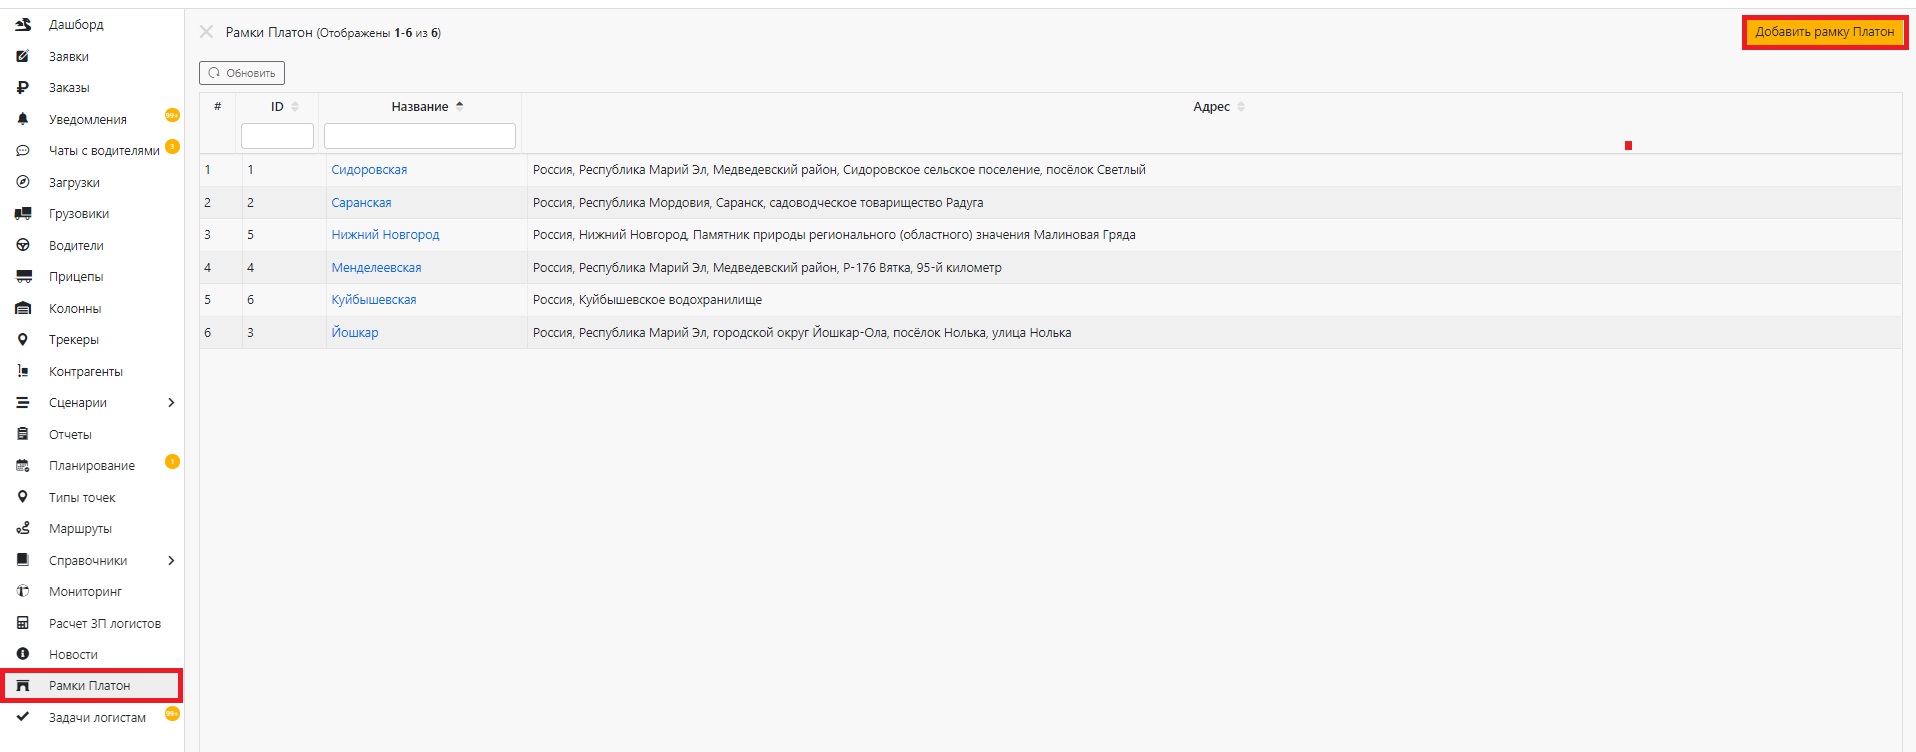
Task: Open the Заявки menu item
Action: pos(69,57)
